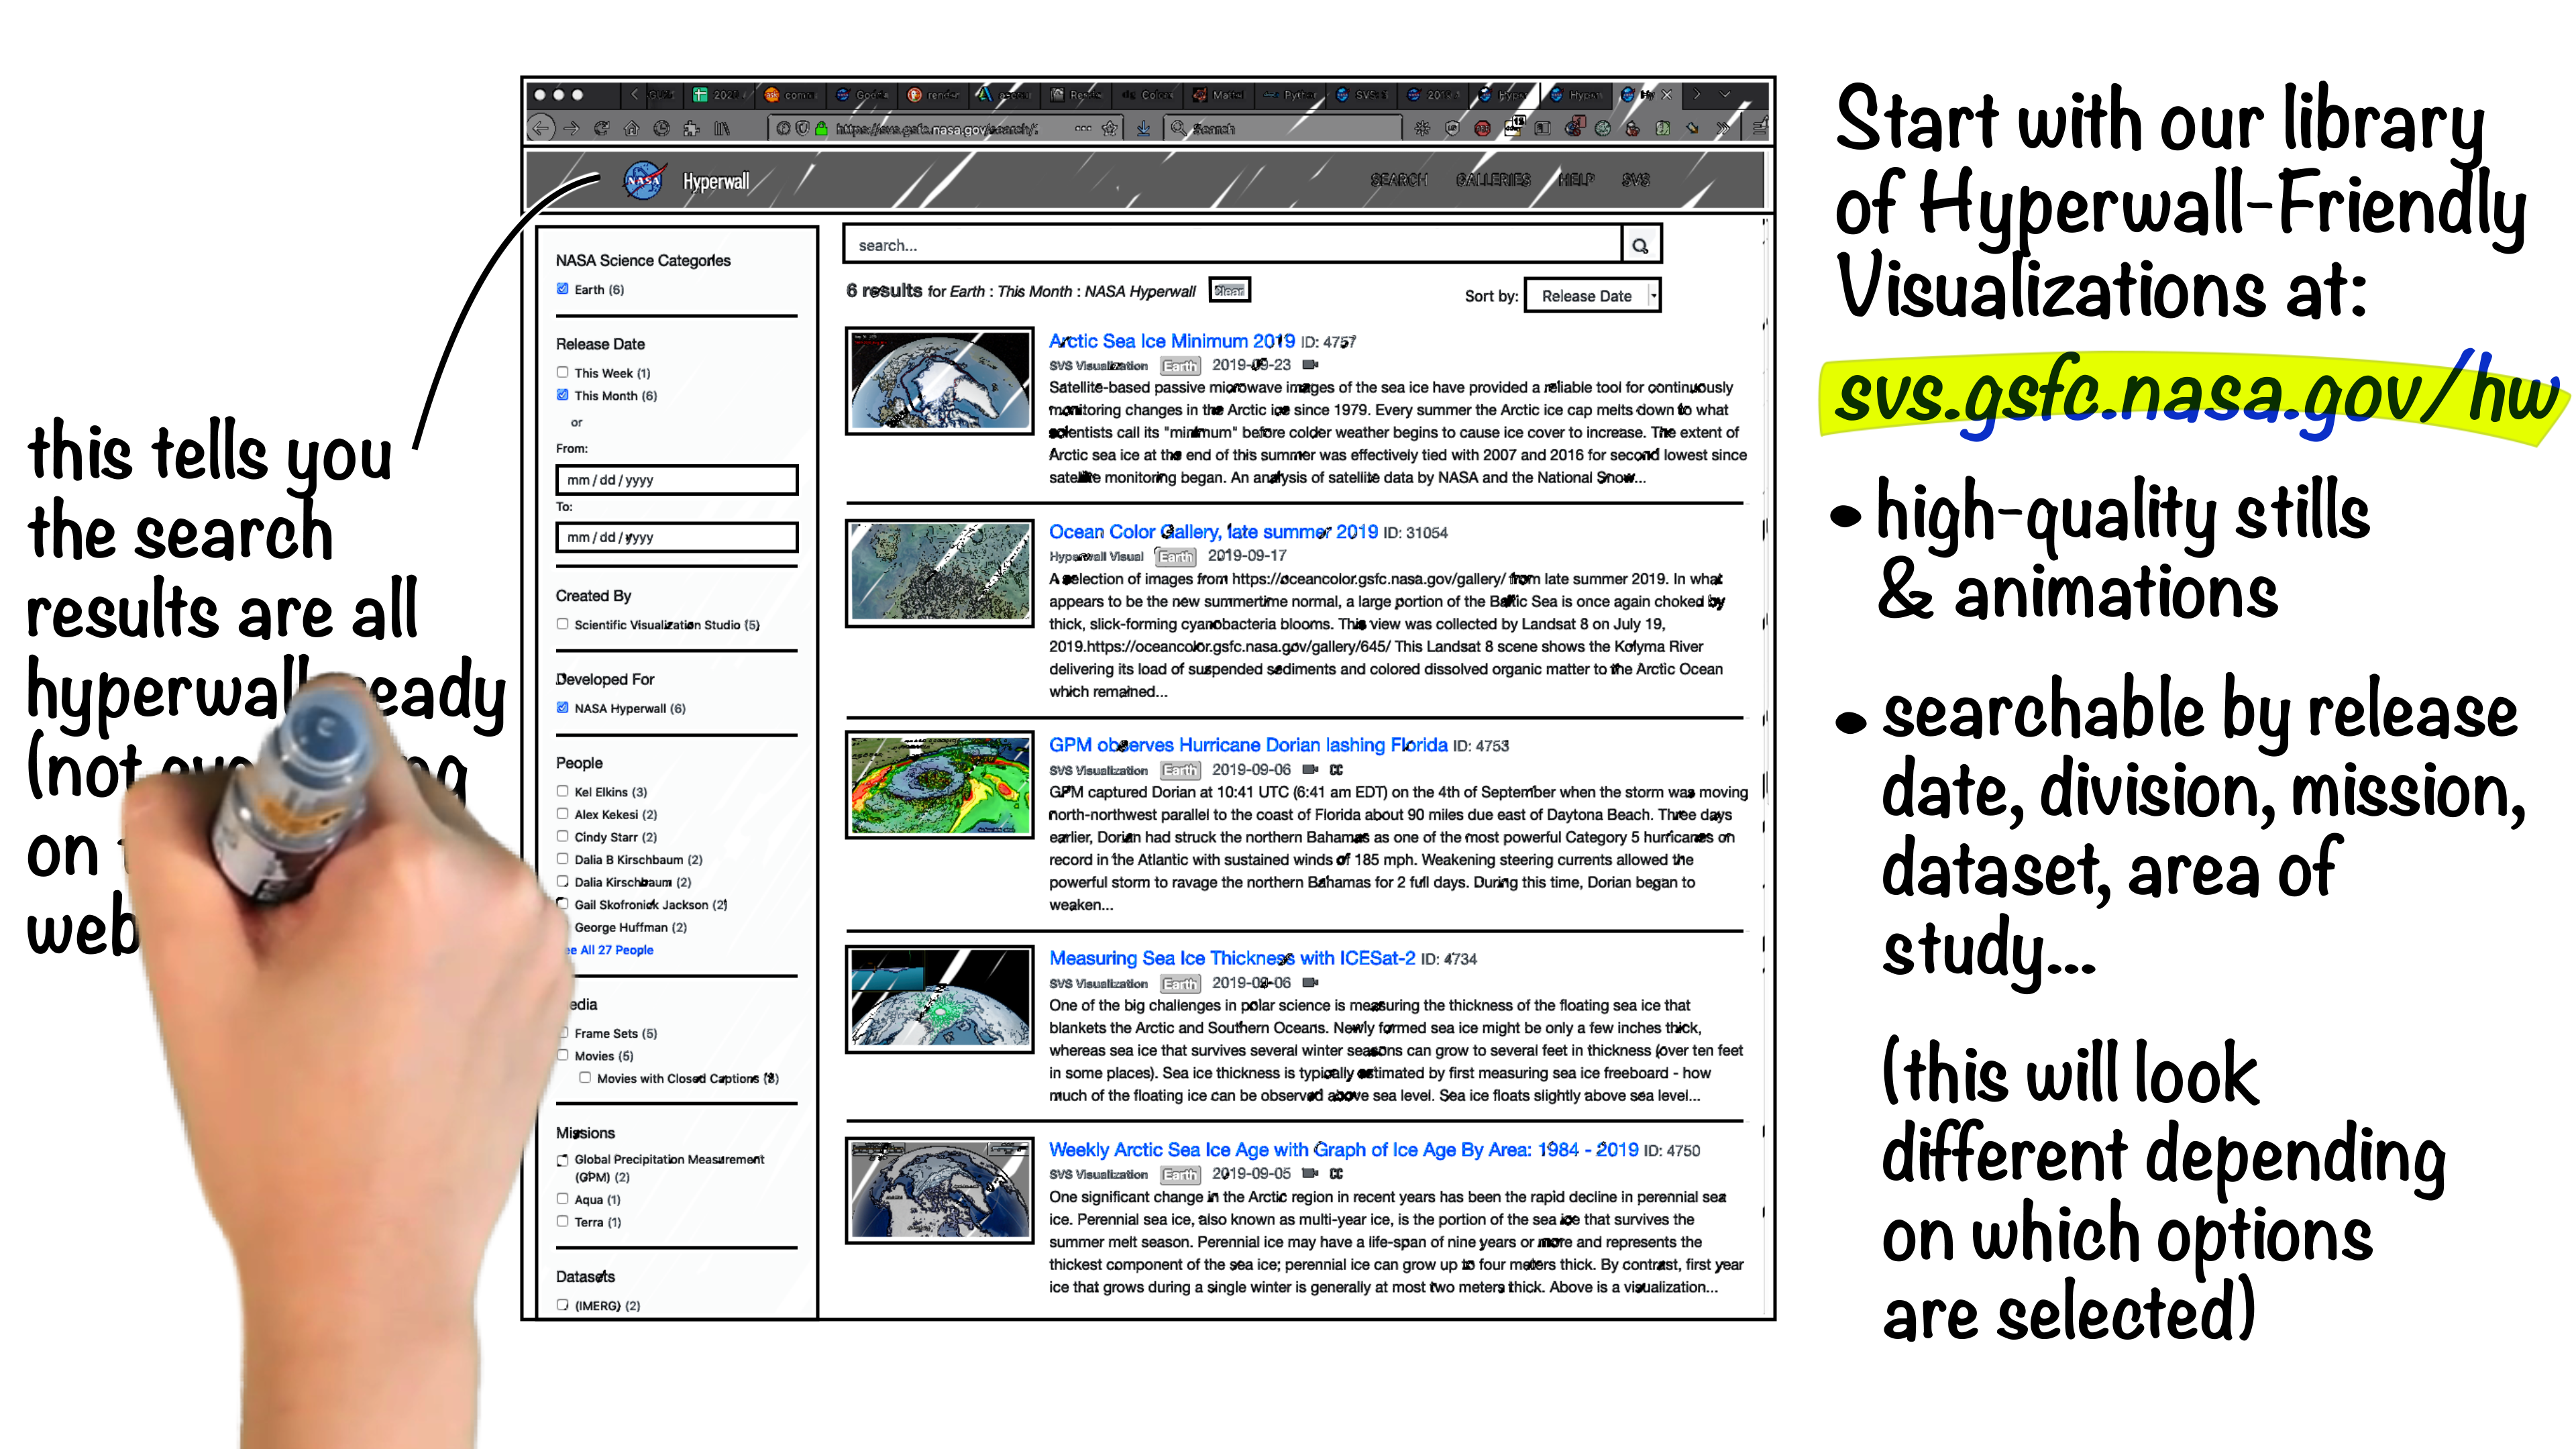Click the green round extension icon in toolbar

pos(1603,128)
